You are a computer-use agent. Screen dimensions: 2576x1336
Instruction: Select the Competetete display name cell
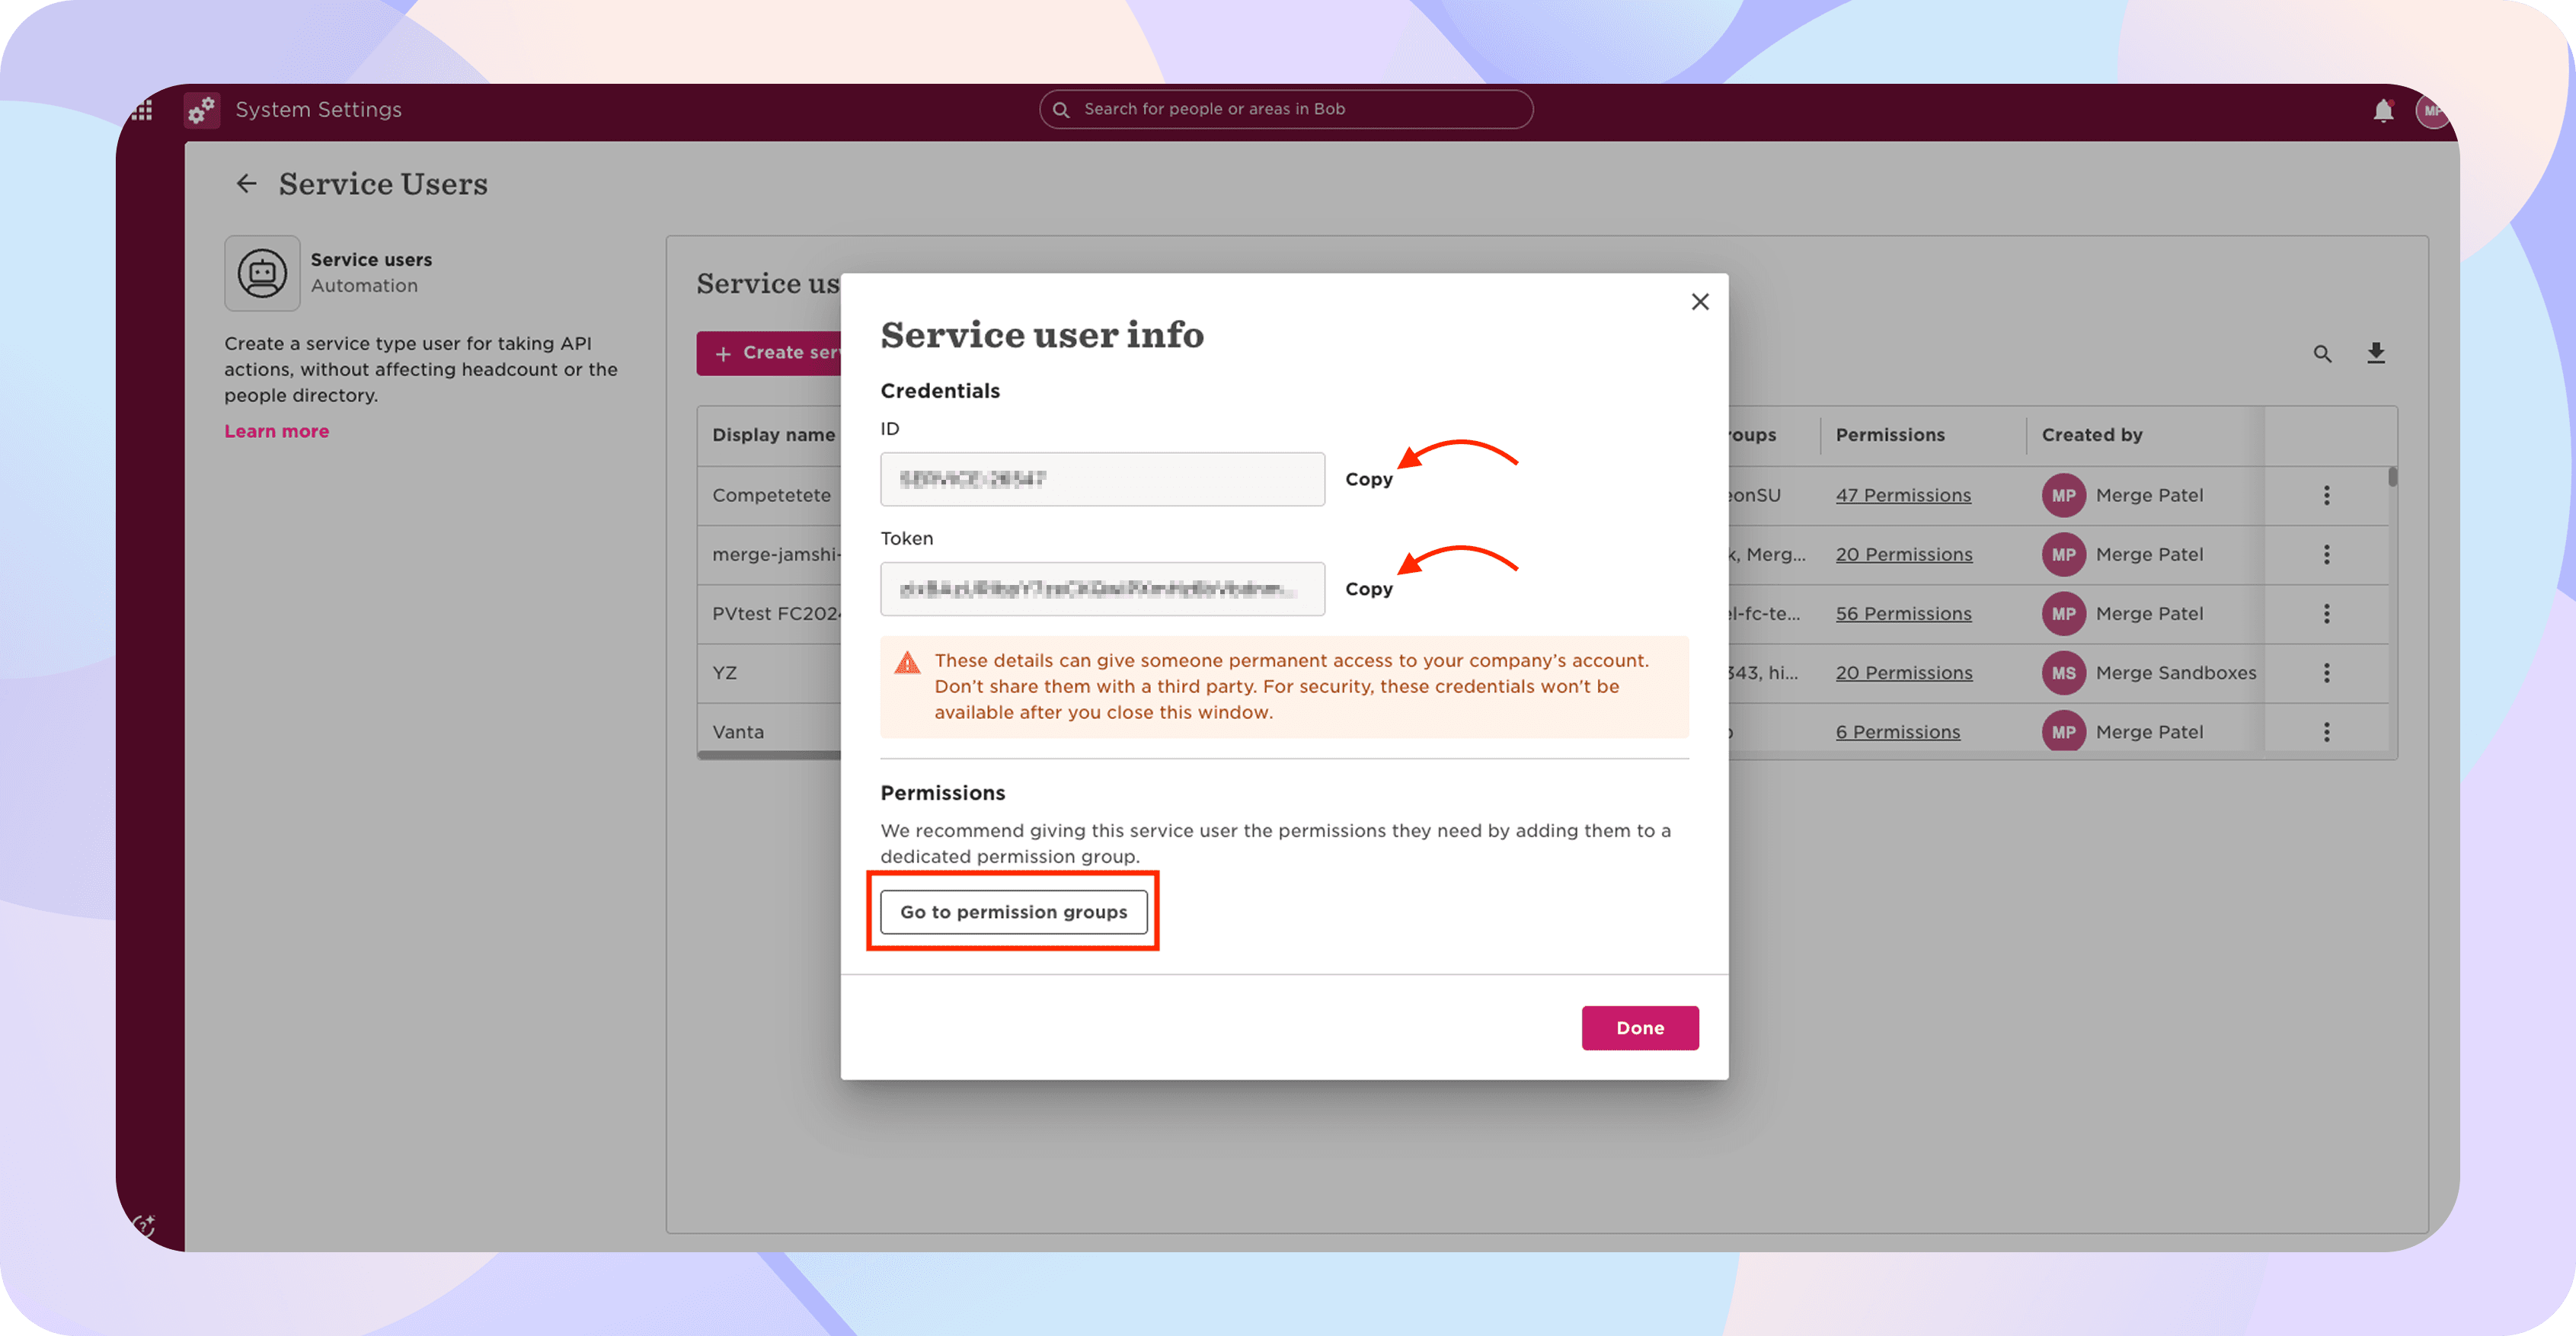pos(771,496)
